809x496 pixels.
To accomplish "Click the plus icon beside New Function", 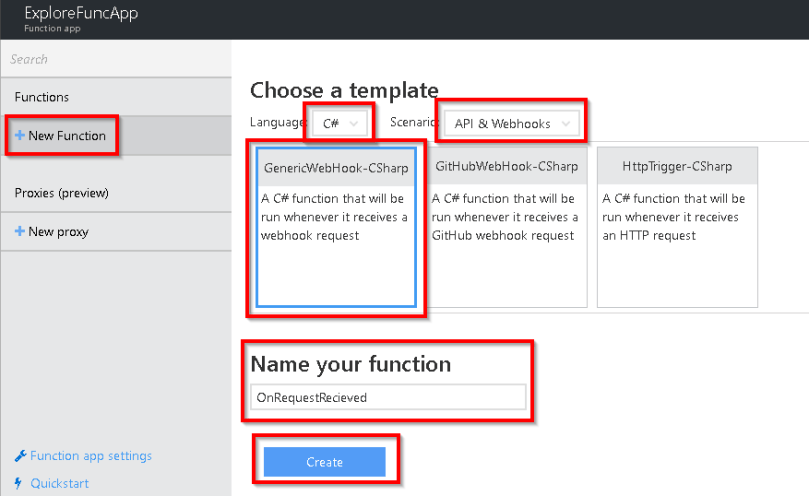I will point(20,135).
